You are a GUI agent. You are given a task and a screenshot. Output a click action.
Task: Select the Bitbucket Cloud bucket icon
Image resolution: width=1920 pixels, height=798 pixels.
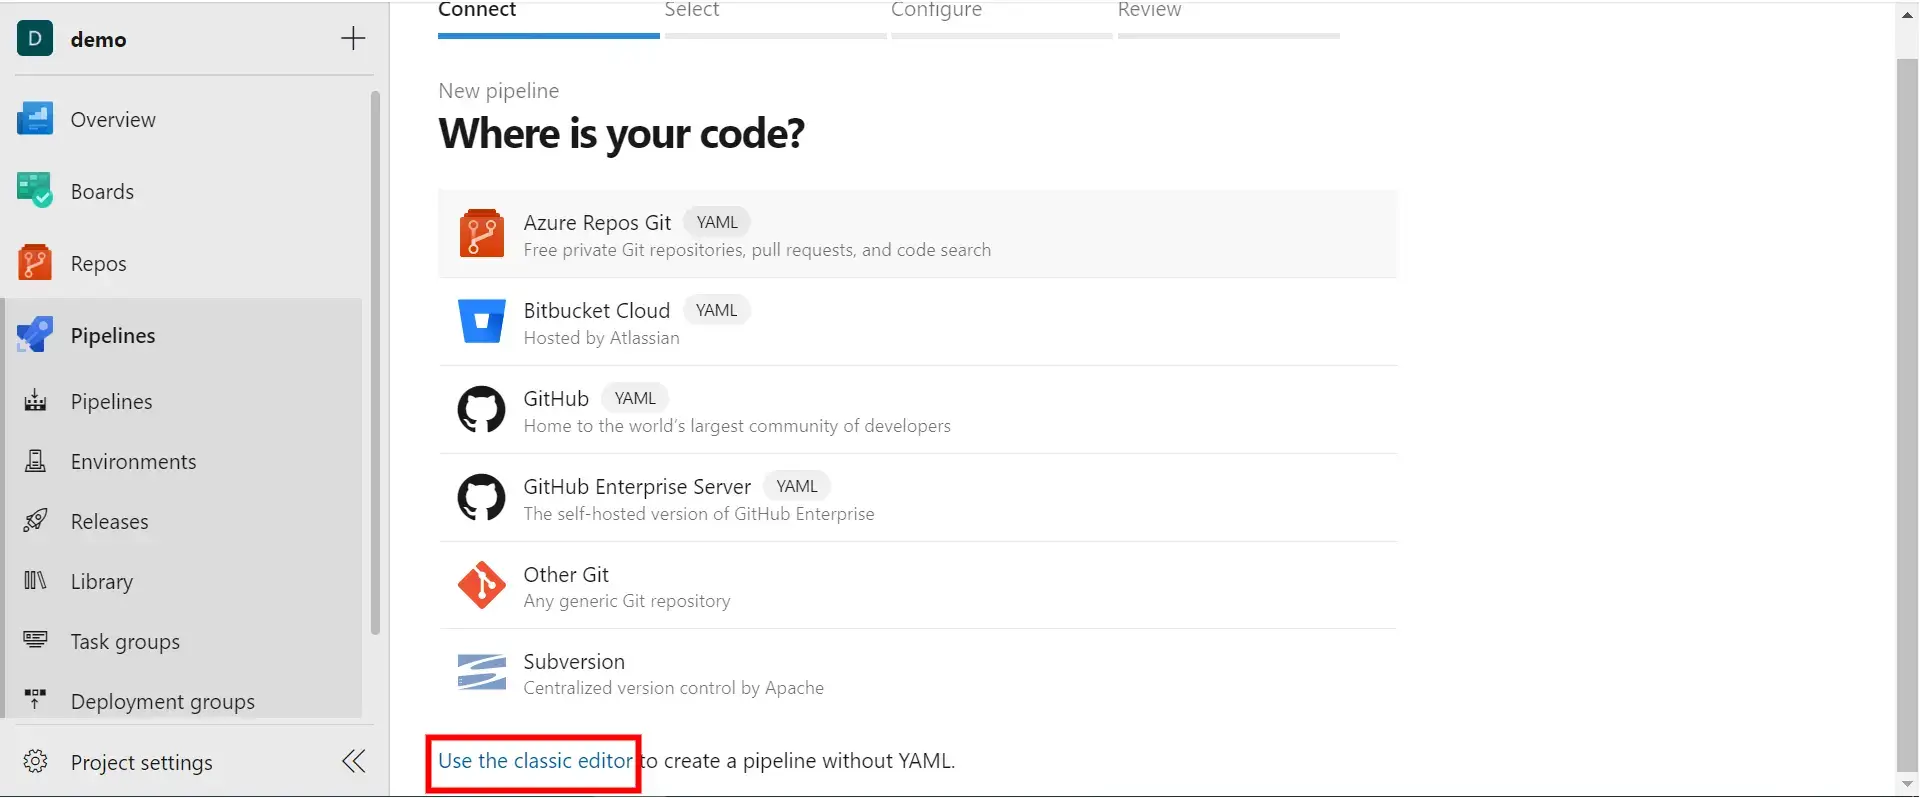tap(481, 322)
